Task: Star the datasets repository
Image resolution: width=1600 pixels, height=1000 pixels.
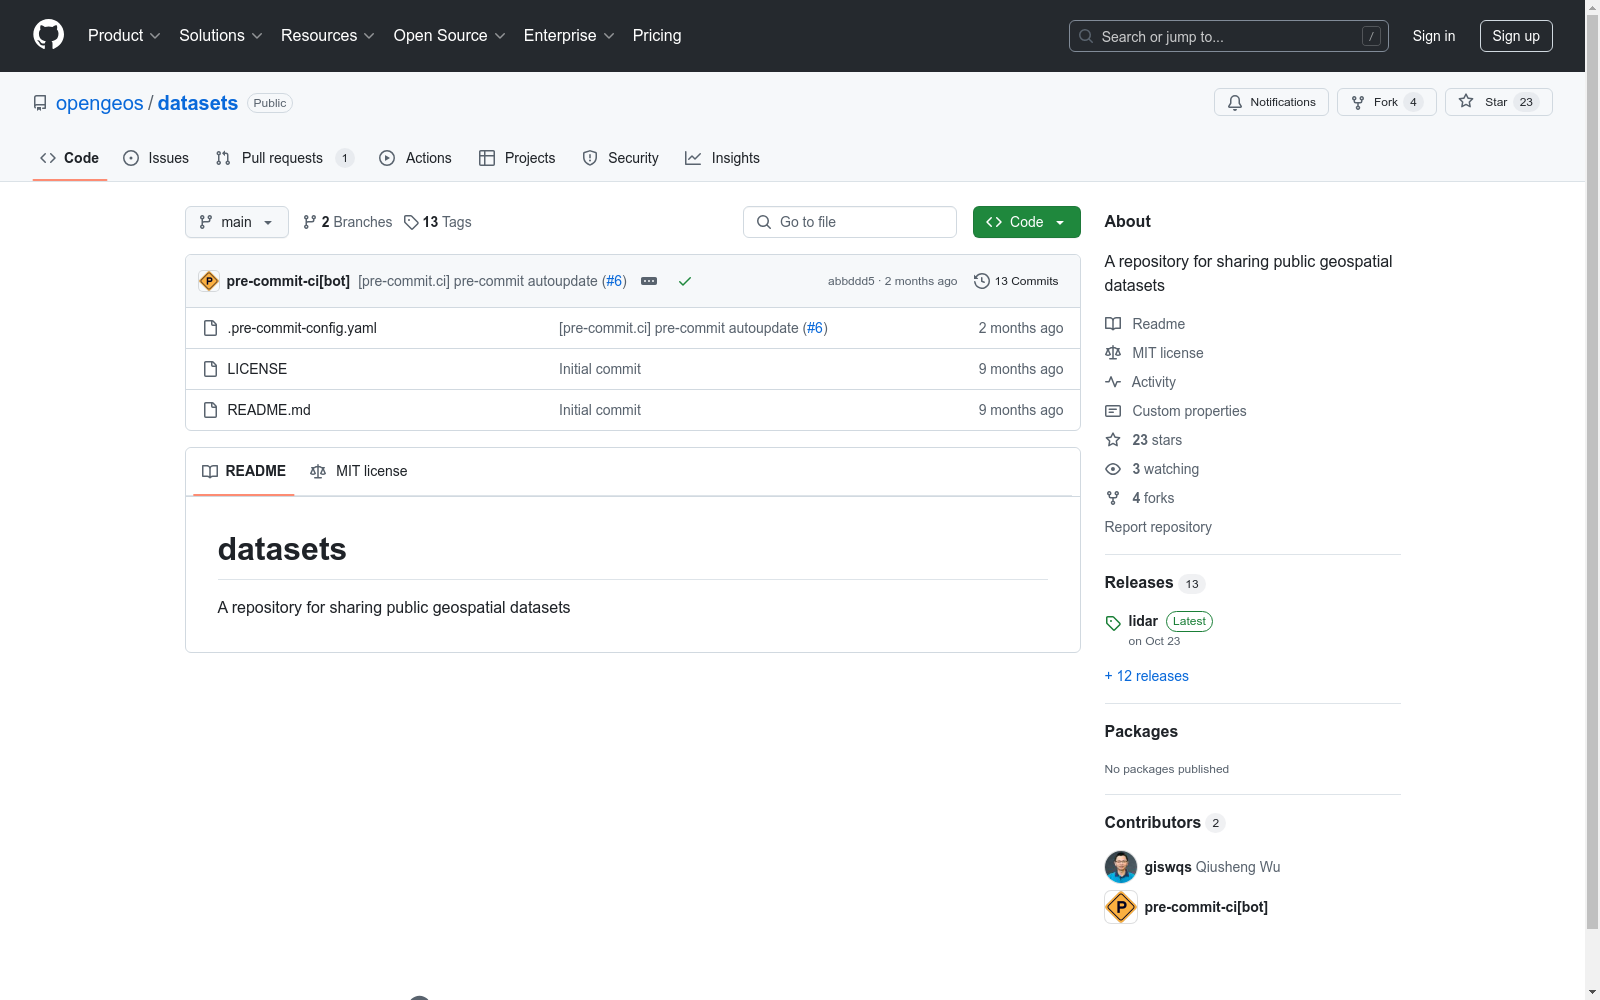Action: click(1499, 102)
